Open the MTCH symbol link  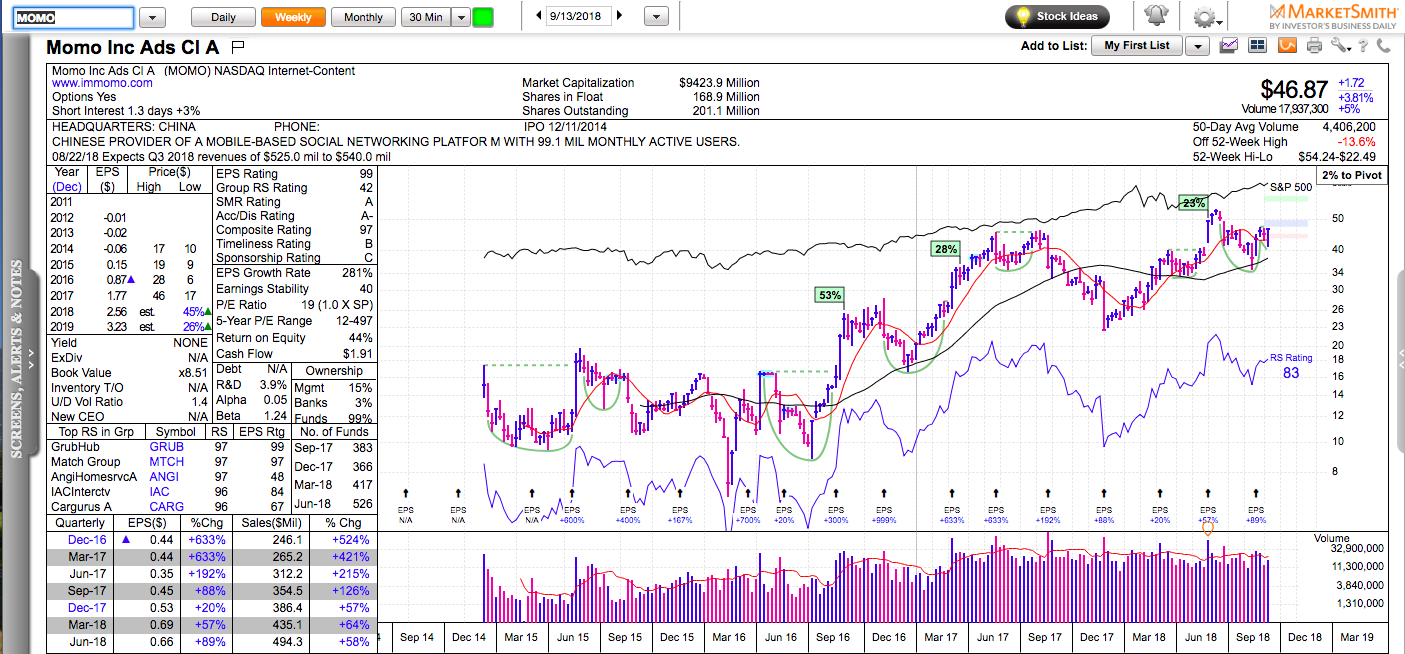166,462
